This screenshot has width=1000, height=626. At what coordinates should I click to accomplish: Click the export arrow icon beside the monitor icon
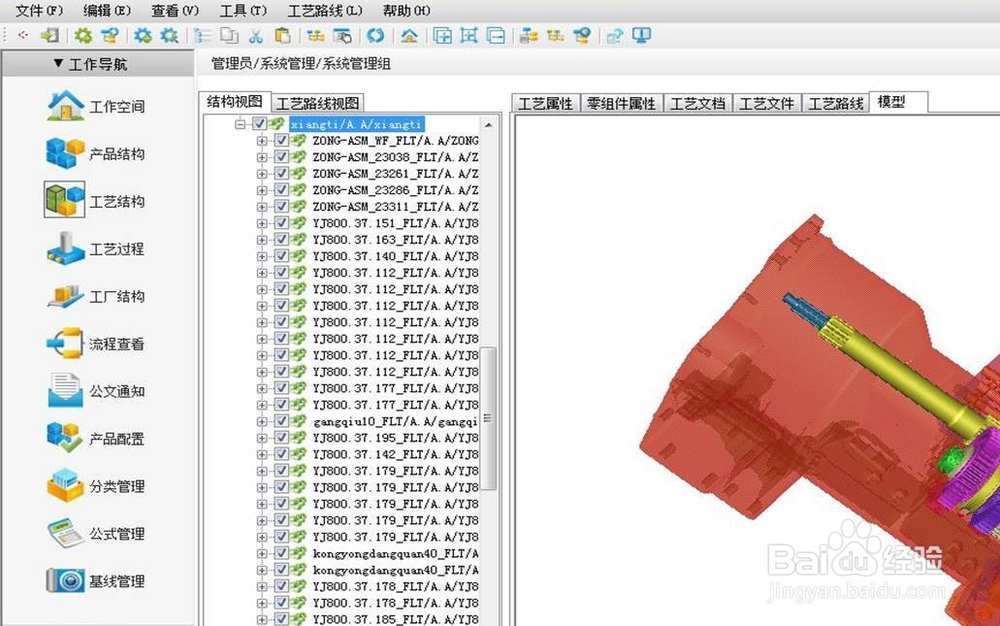[x=615, y=36]
